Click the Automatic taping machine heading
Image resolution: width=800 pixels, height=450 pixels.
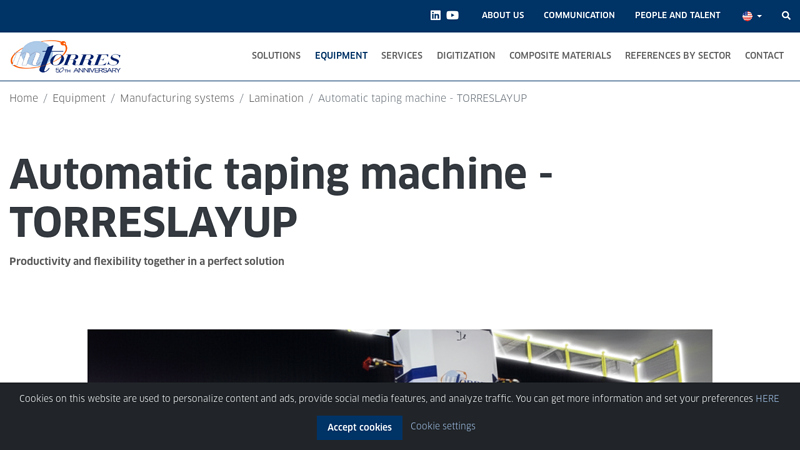tap(281, 198)
